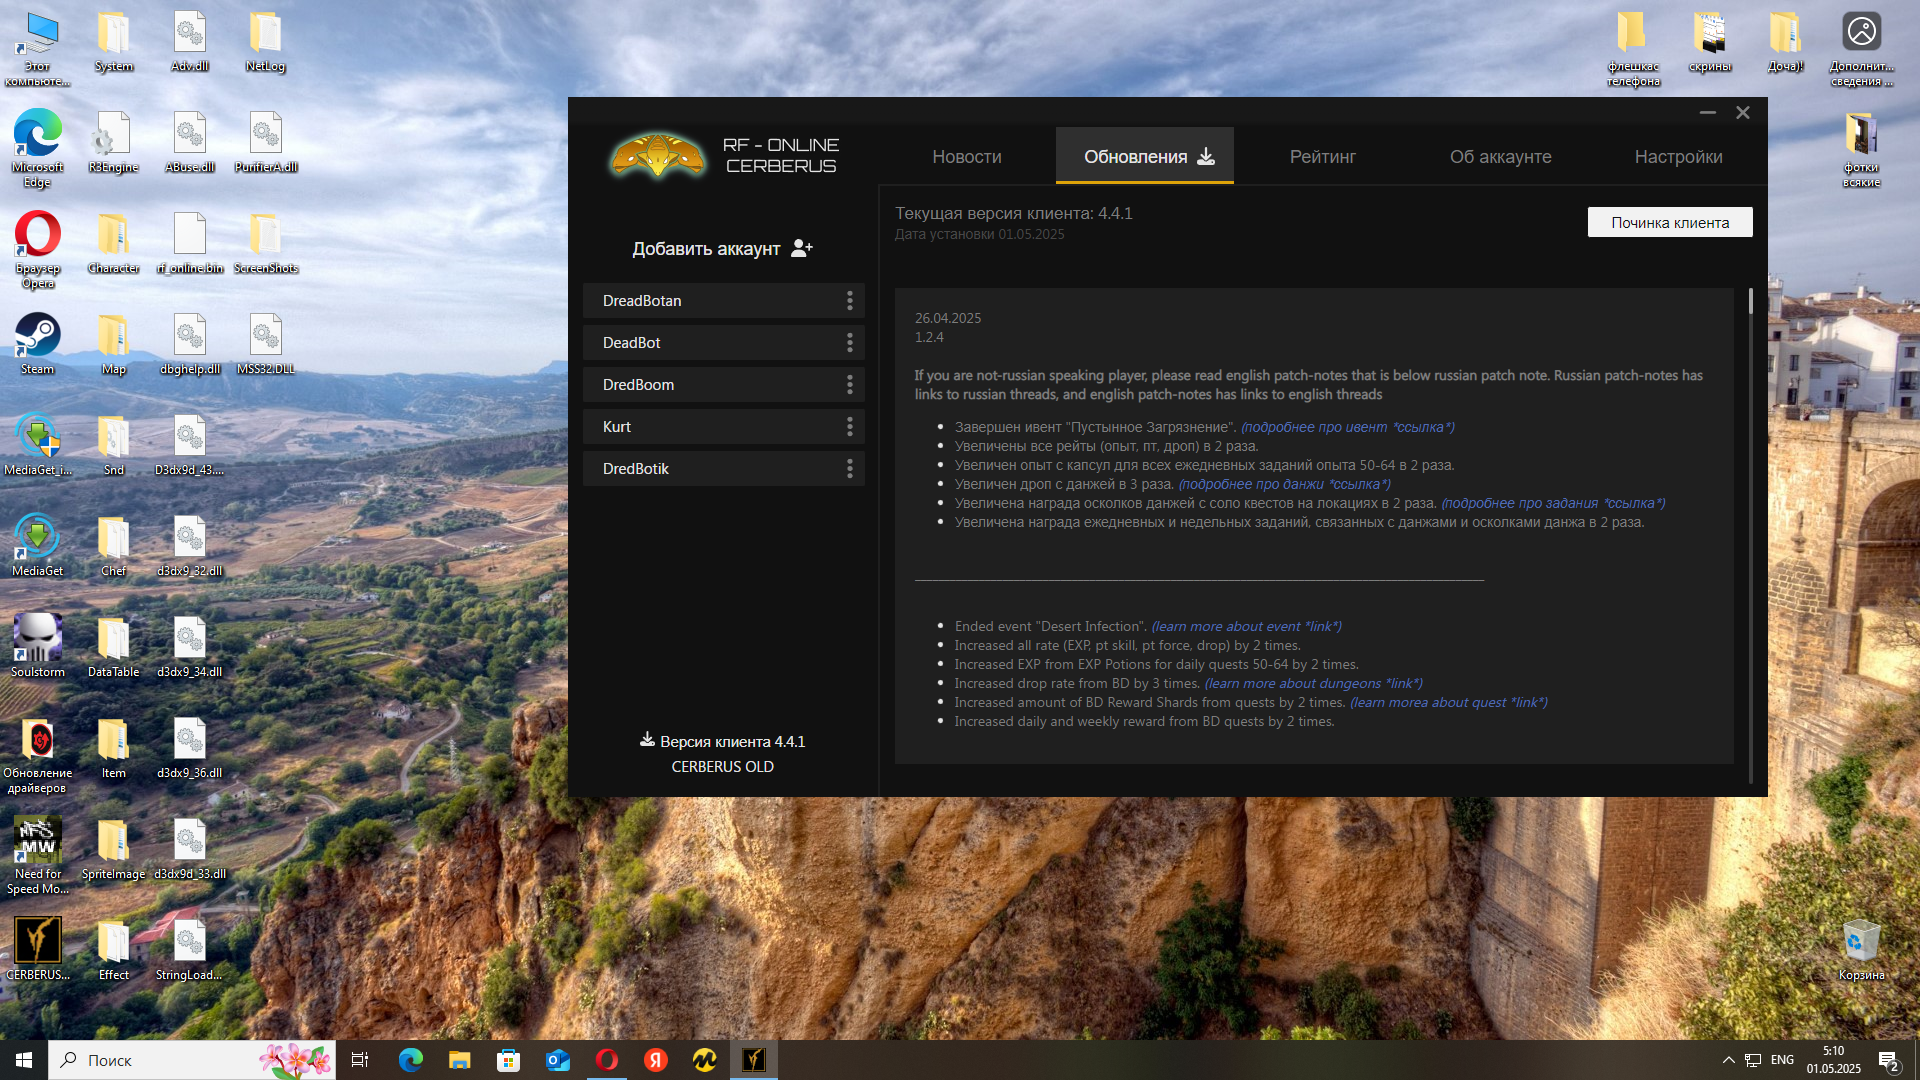Switch to the Рейтинг tab
Image resolution: width=1920 pixels, height=1080 pixels.
[x=1322, y=157]
